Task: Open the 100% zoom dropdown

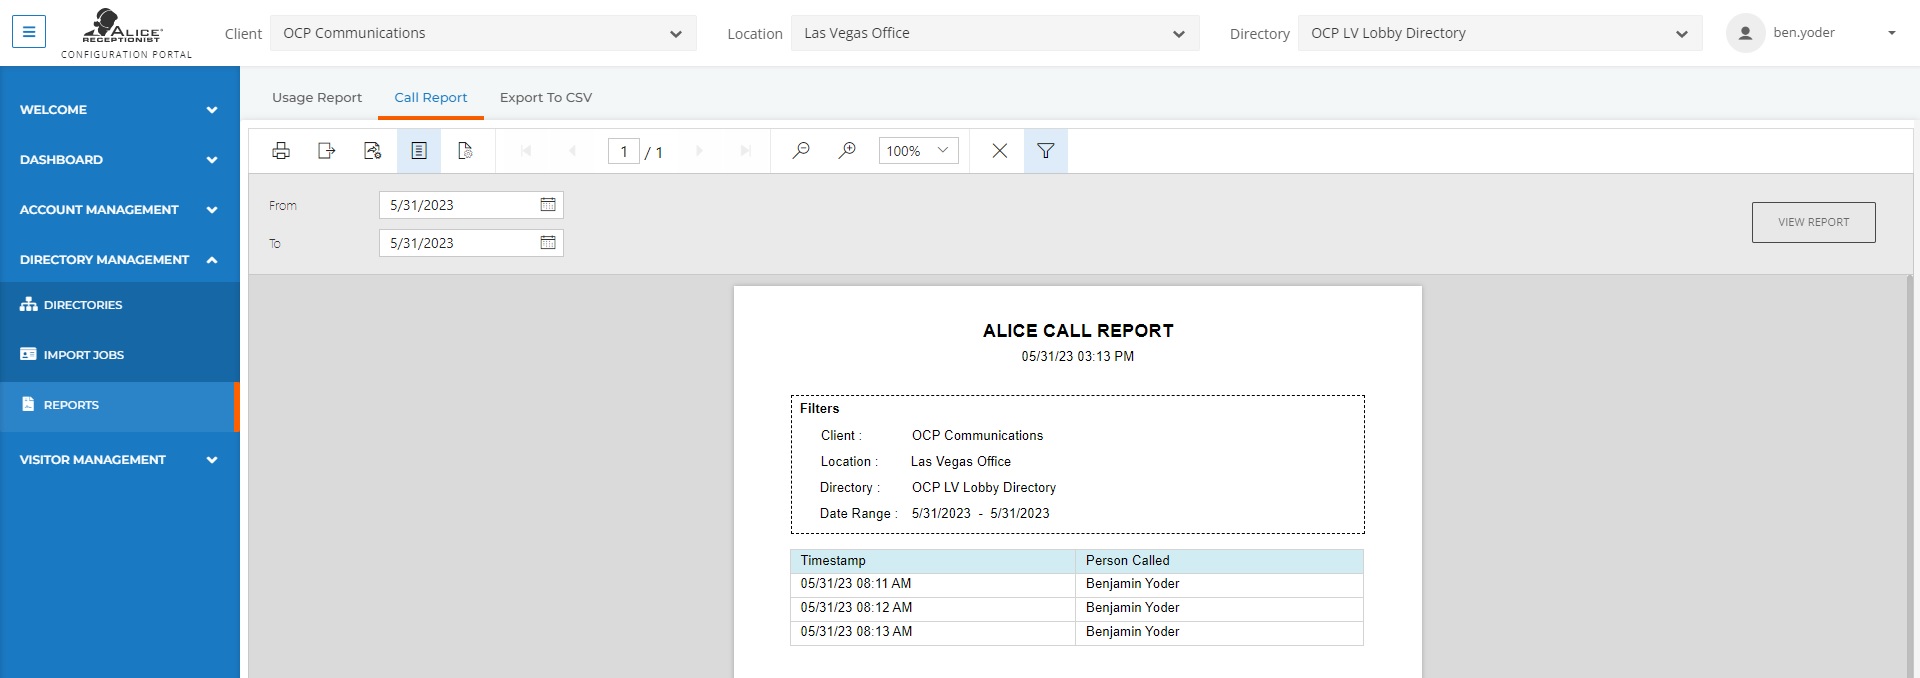Action: 918,151
